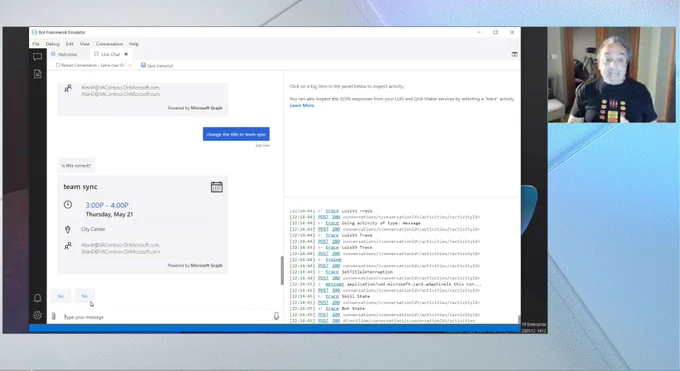Click 'Powered by Microsoft Graph' in upper card
Image resolution: width=680 pixels, height=371 pixels.
(x=195, y=108)
